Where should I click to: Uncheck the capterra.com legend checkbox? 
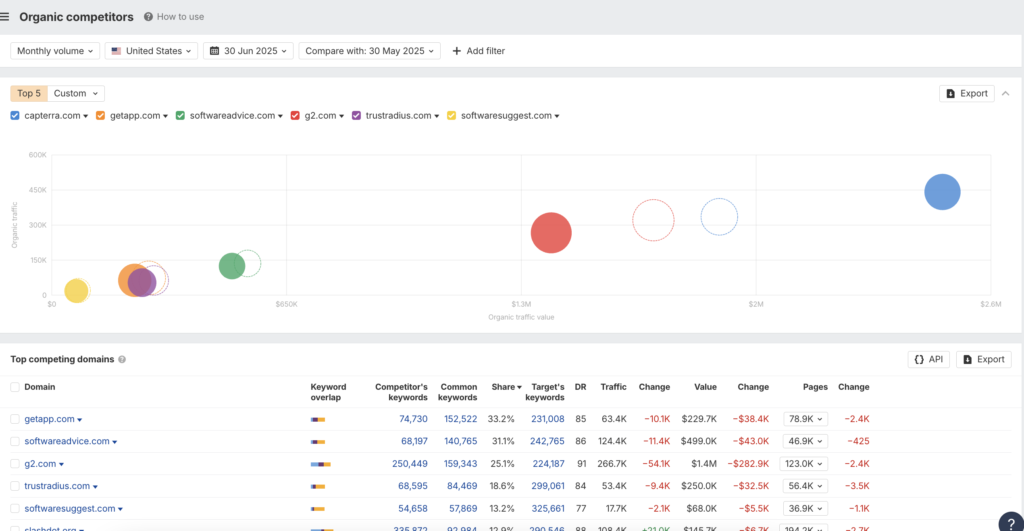point(15,116)
